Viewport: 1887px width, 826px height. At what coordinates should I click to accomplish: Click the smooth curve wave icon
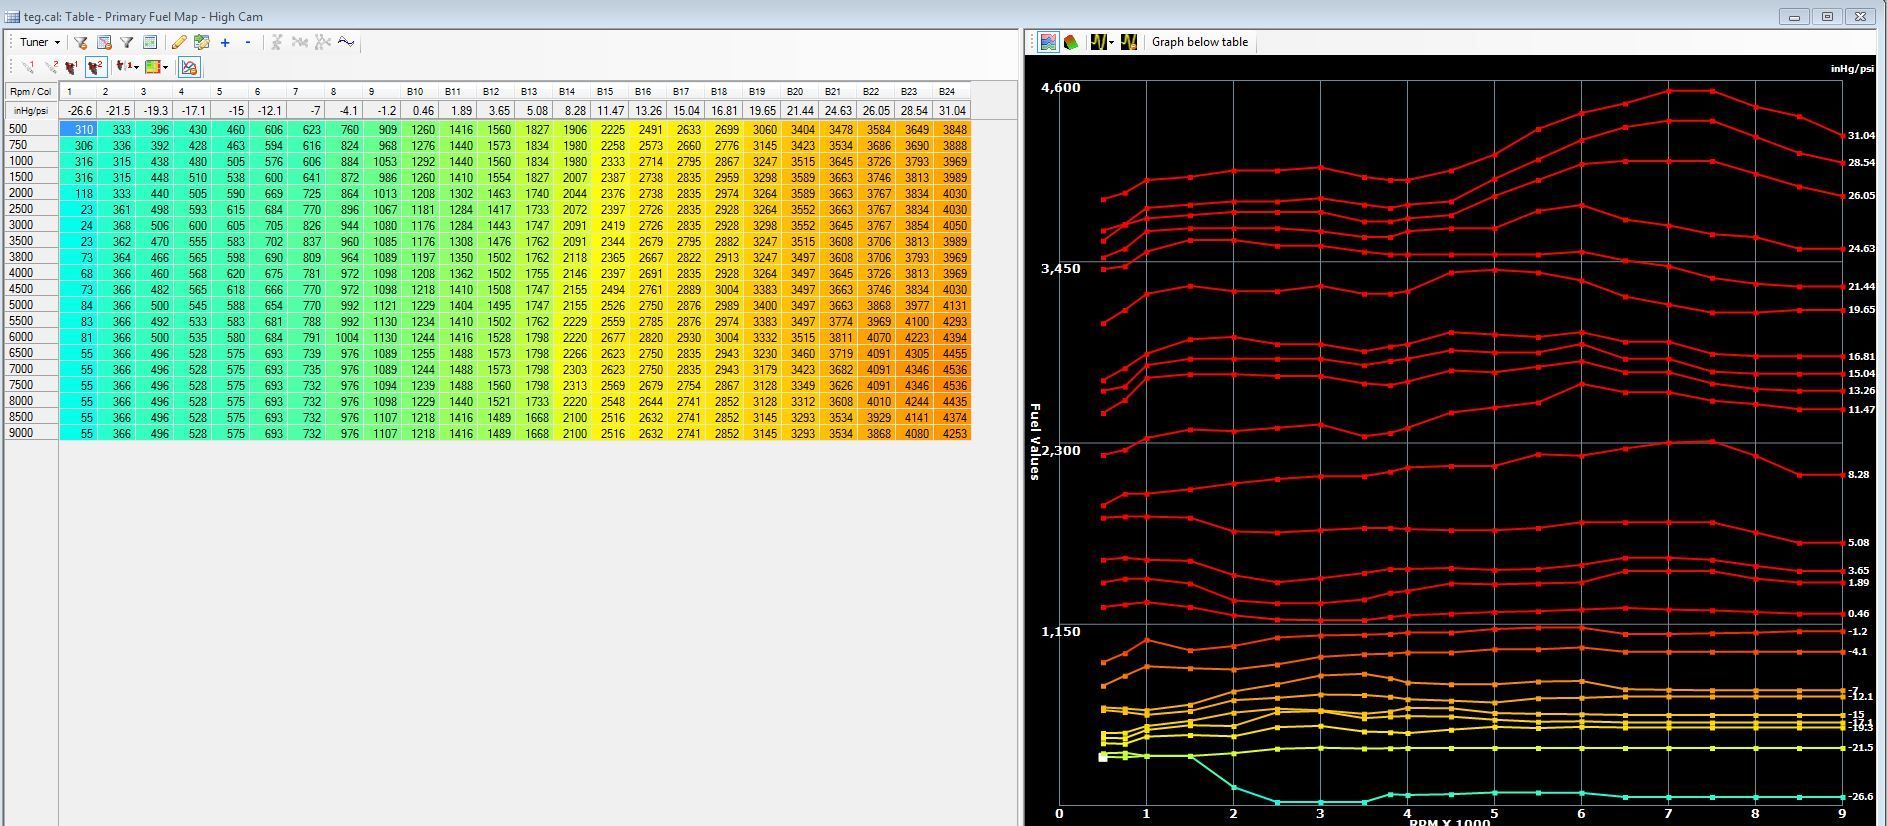346,42
